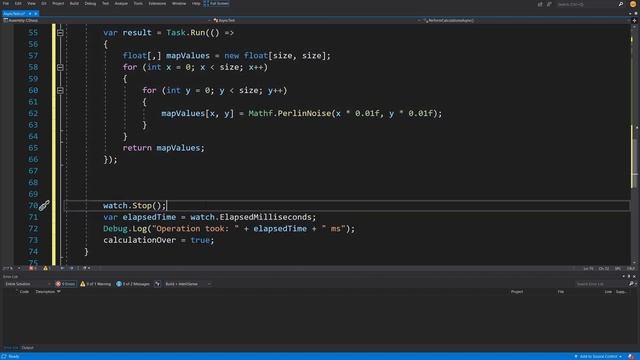Image resolution: width=640 pixels, height=360 pixels.
Task: Open the Git menu
Action: (x=44, y=4)
